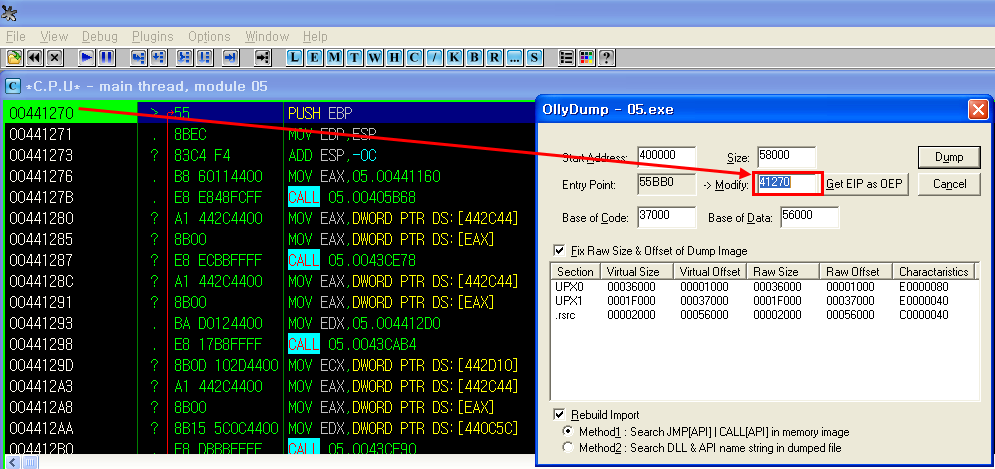The height and width of the screenshot is (469, 995).
Task: Open Run trace with ellipsis button
Action: pyautogui.click(x=514, y=58)
